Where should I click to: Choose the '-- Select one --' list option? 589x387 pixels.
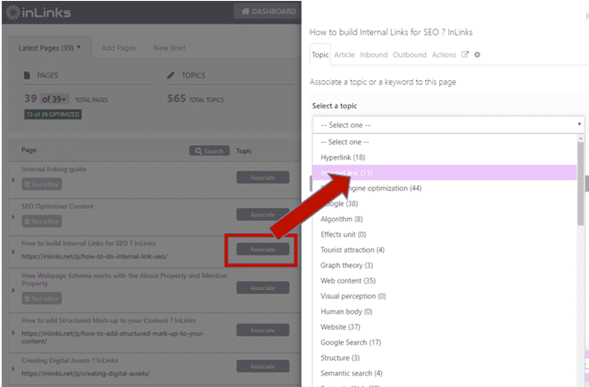tap(445, 142)
